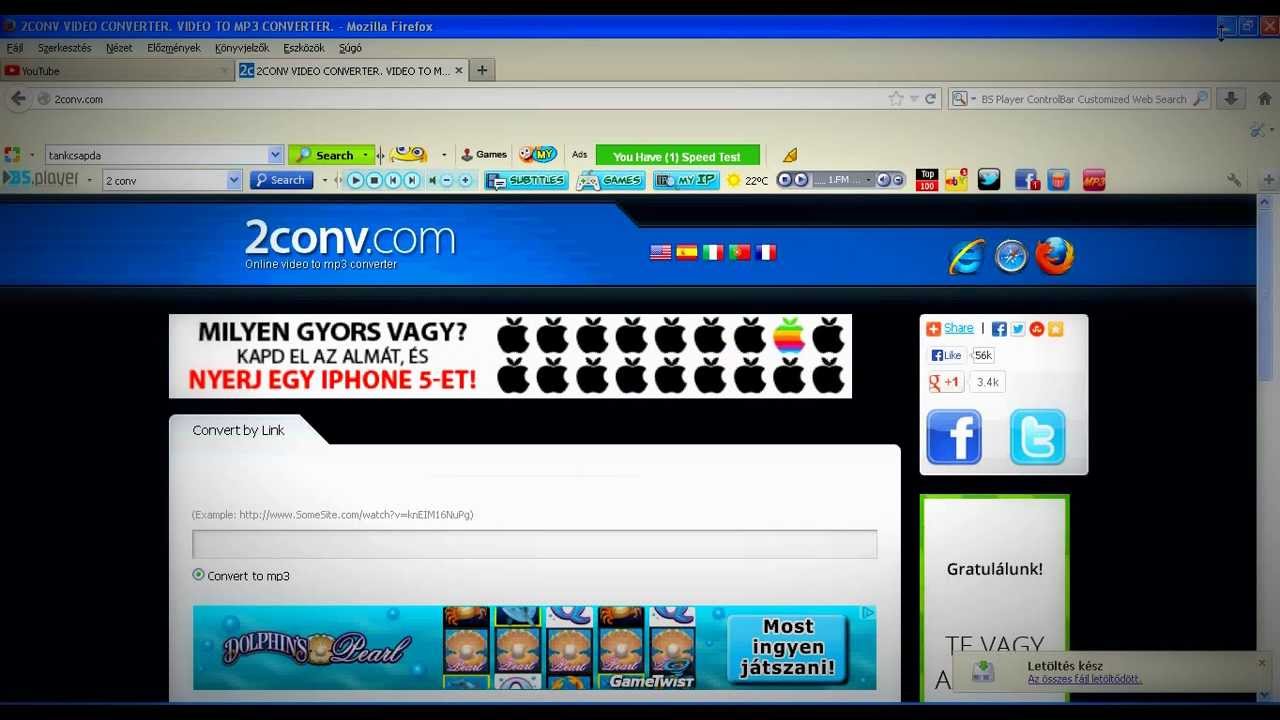The image size is (1280, 720).
Task: Open the Subtitles toolbar button
Action: pyautogui.click(x=526, y=180)
